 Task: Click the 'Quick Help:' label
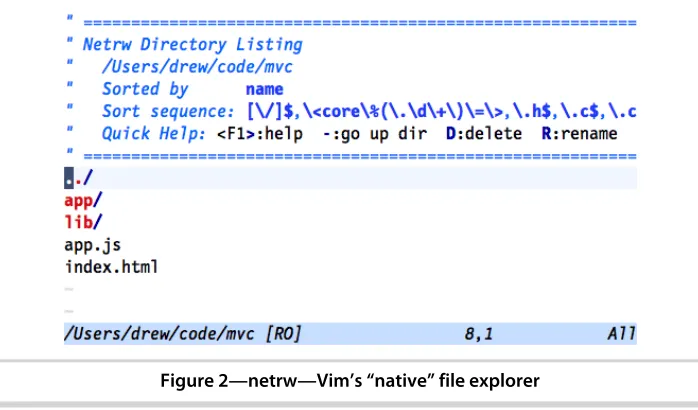[x=154, y=134]
